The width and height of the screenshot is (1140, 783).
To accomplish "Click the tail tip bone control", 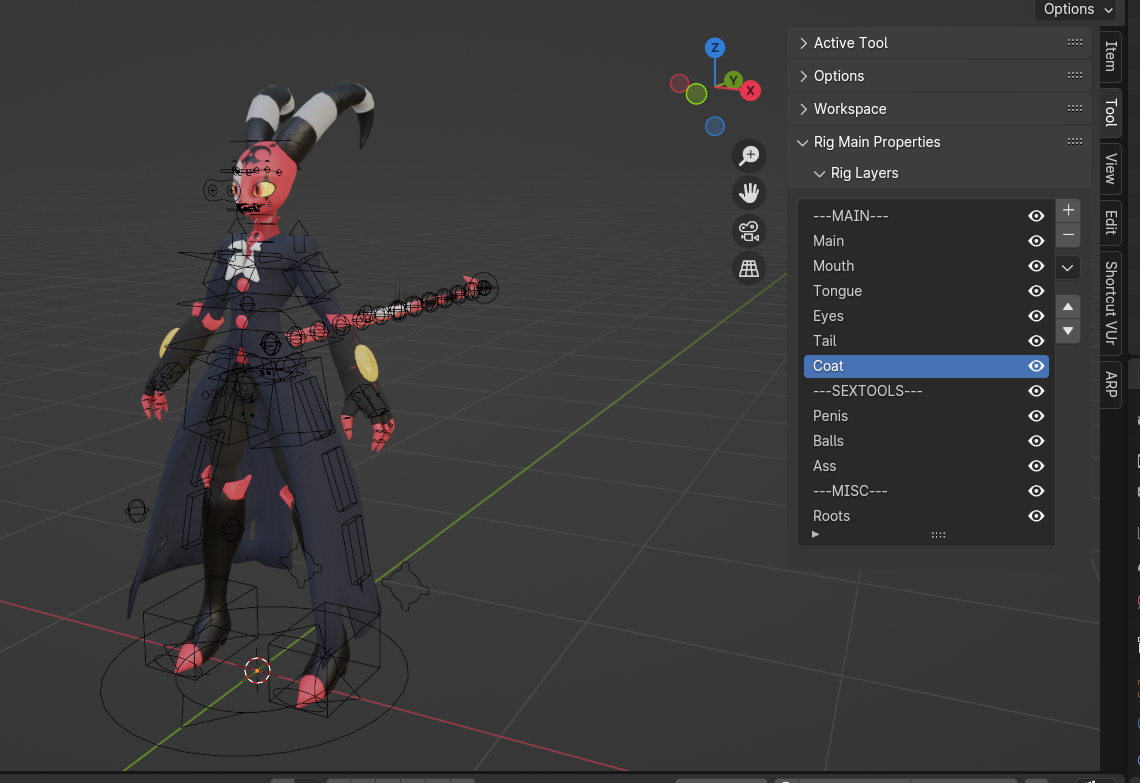I will [x=484, y=288].
